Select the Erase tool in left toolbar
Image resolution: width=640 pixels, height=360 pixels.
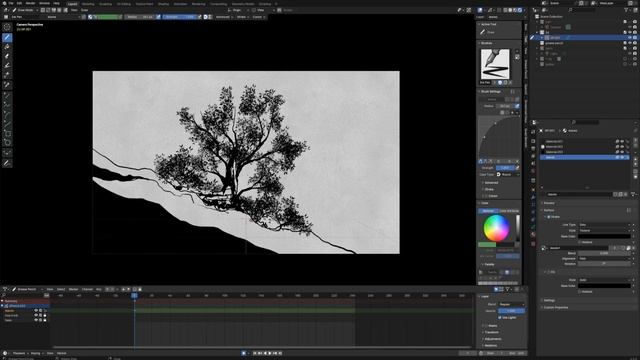(x=7, y=56)
